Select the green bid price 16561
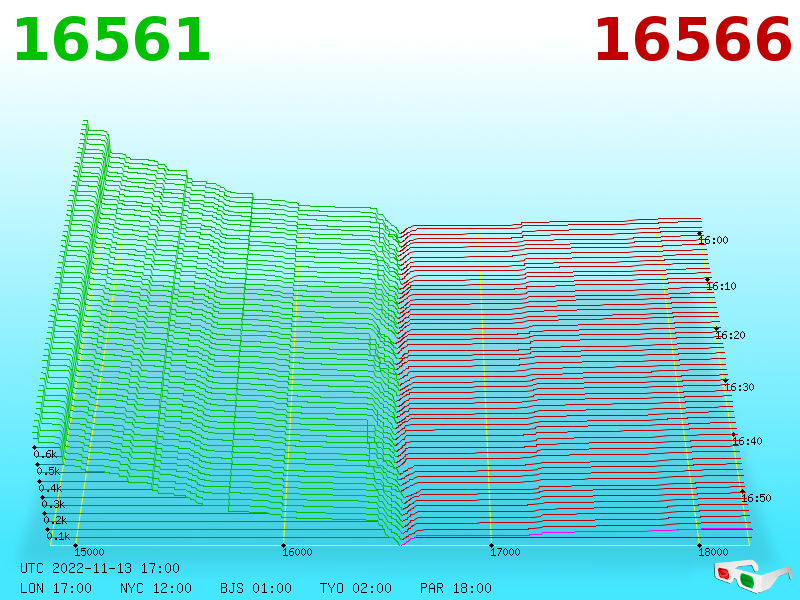Image resolution: width=800 pixels, height=600 pixels. coord(112,40)
